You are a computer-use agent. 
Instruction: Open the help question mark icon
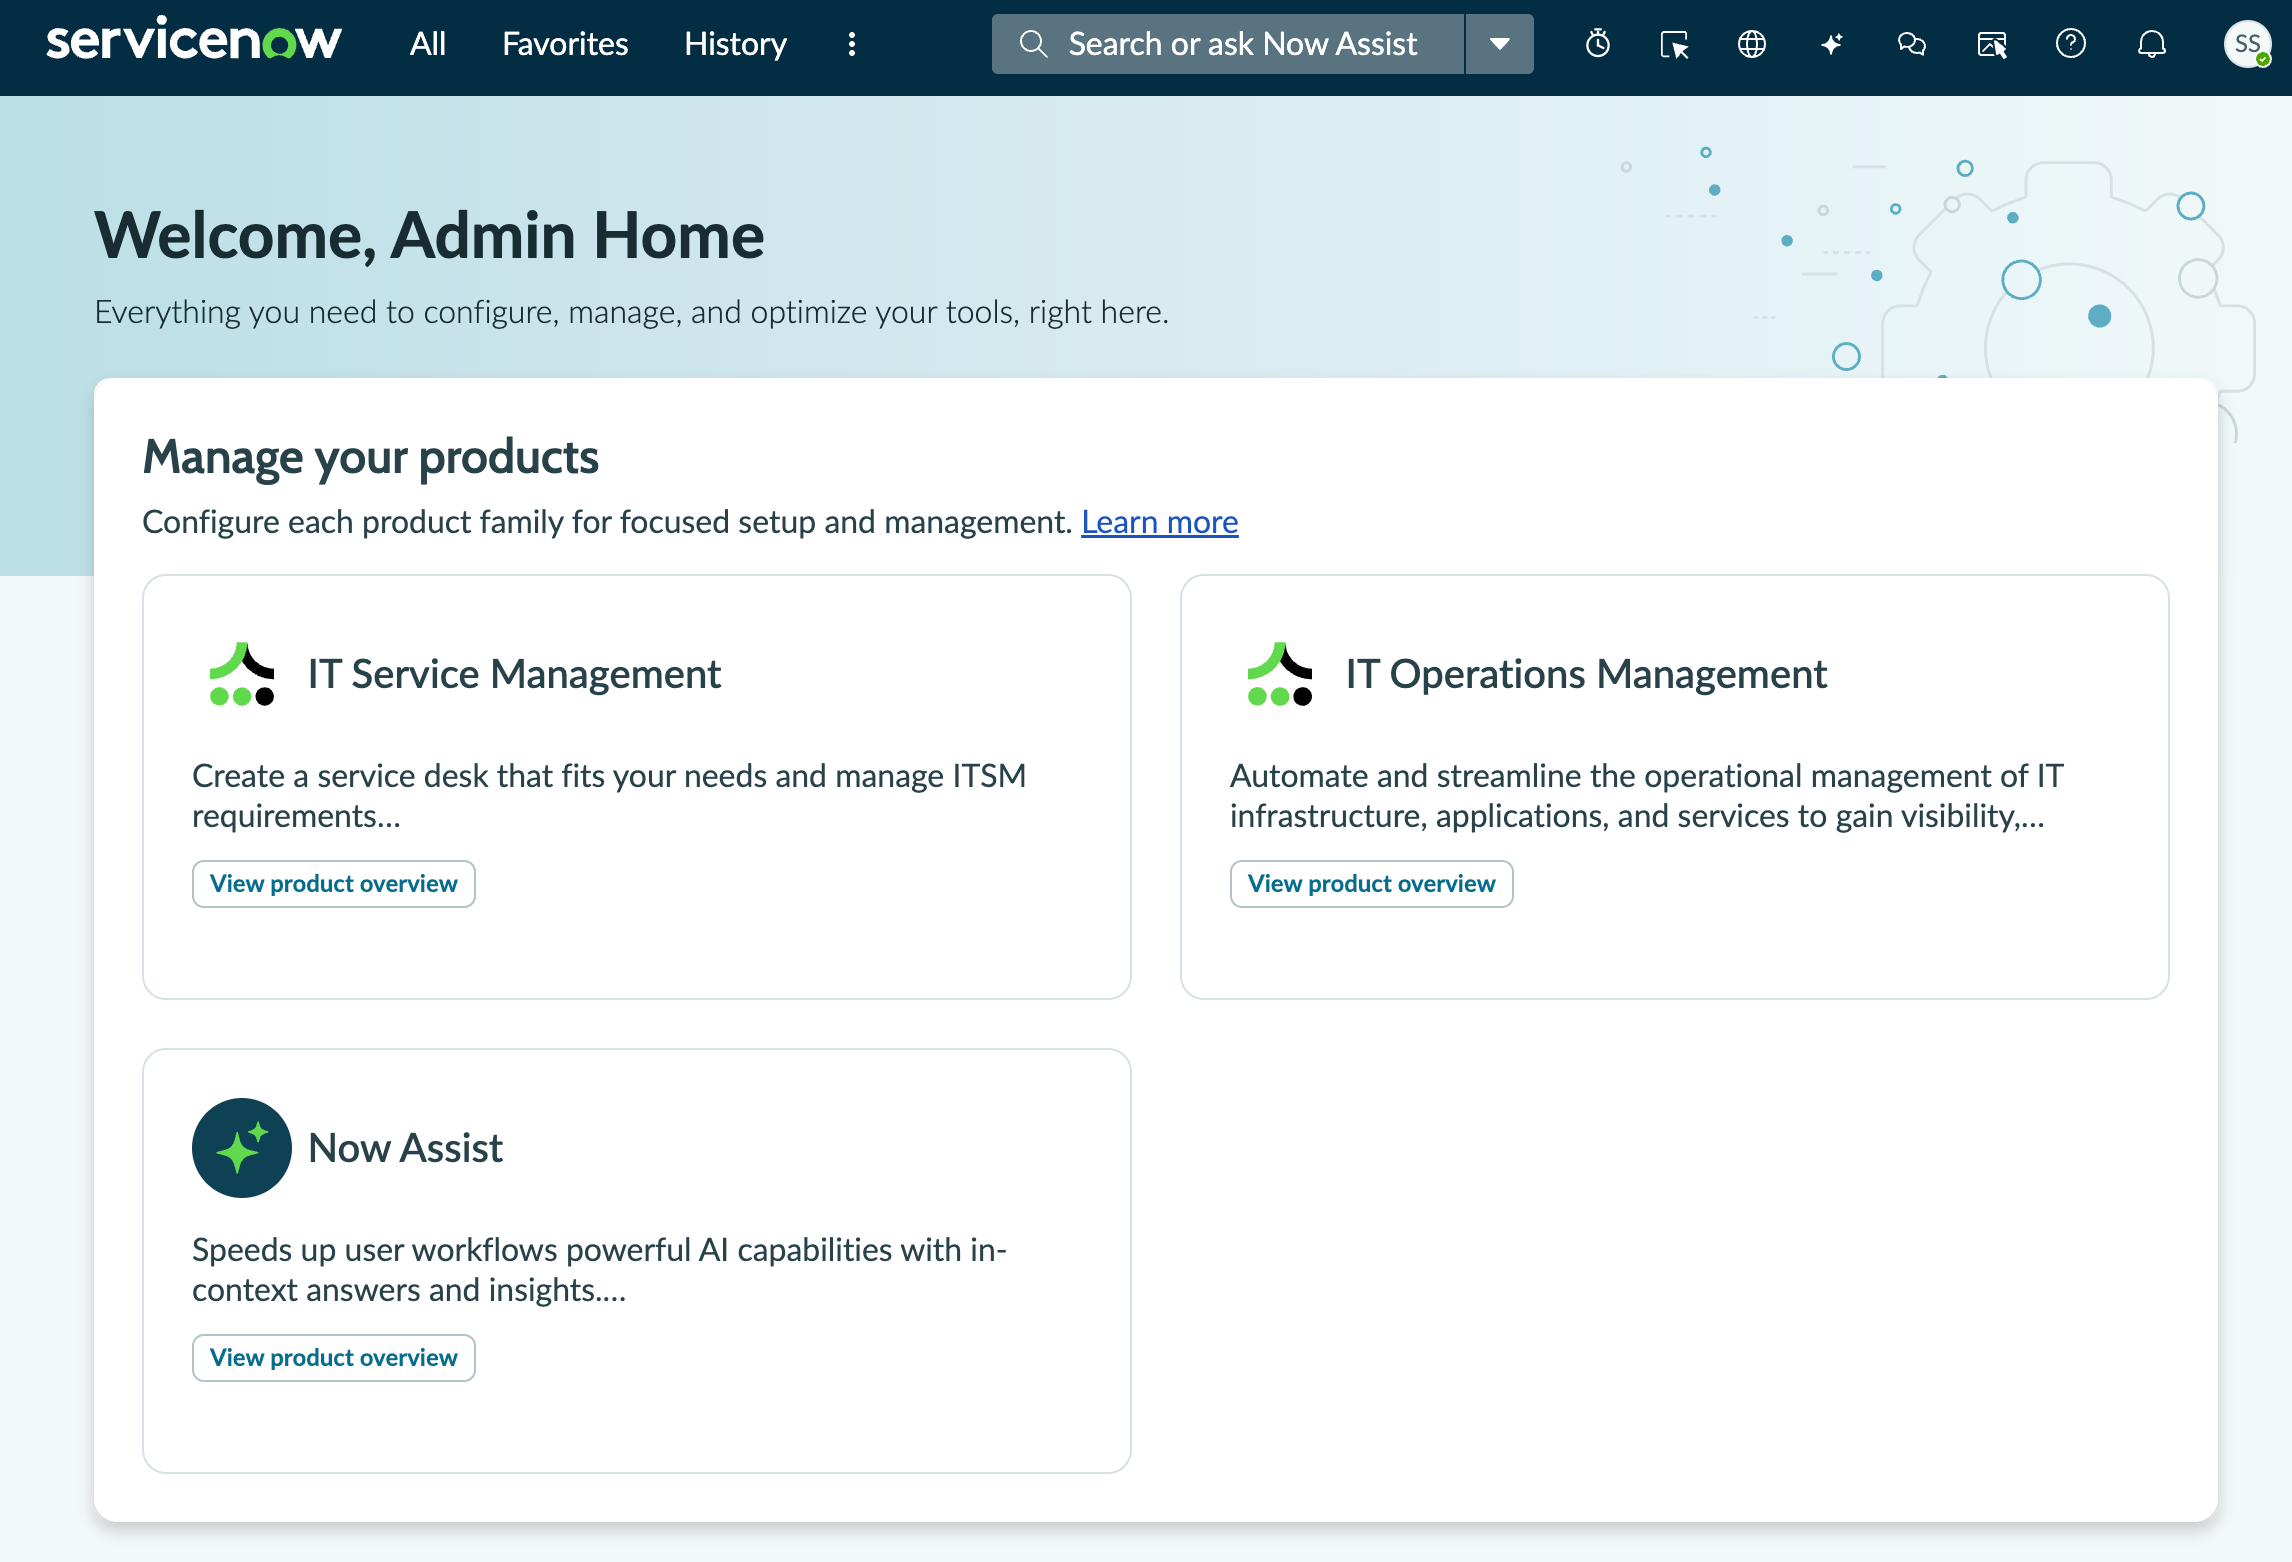(2070, 44)
